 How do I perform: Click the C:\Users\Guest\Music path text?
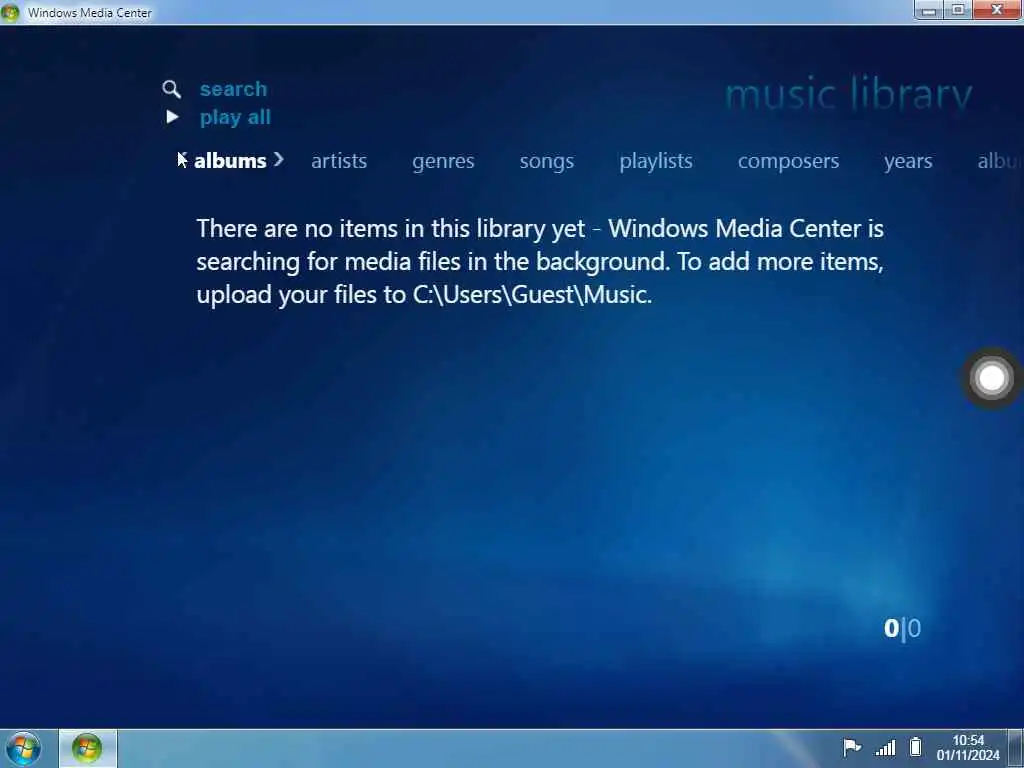[x=532, y=295]
